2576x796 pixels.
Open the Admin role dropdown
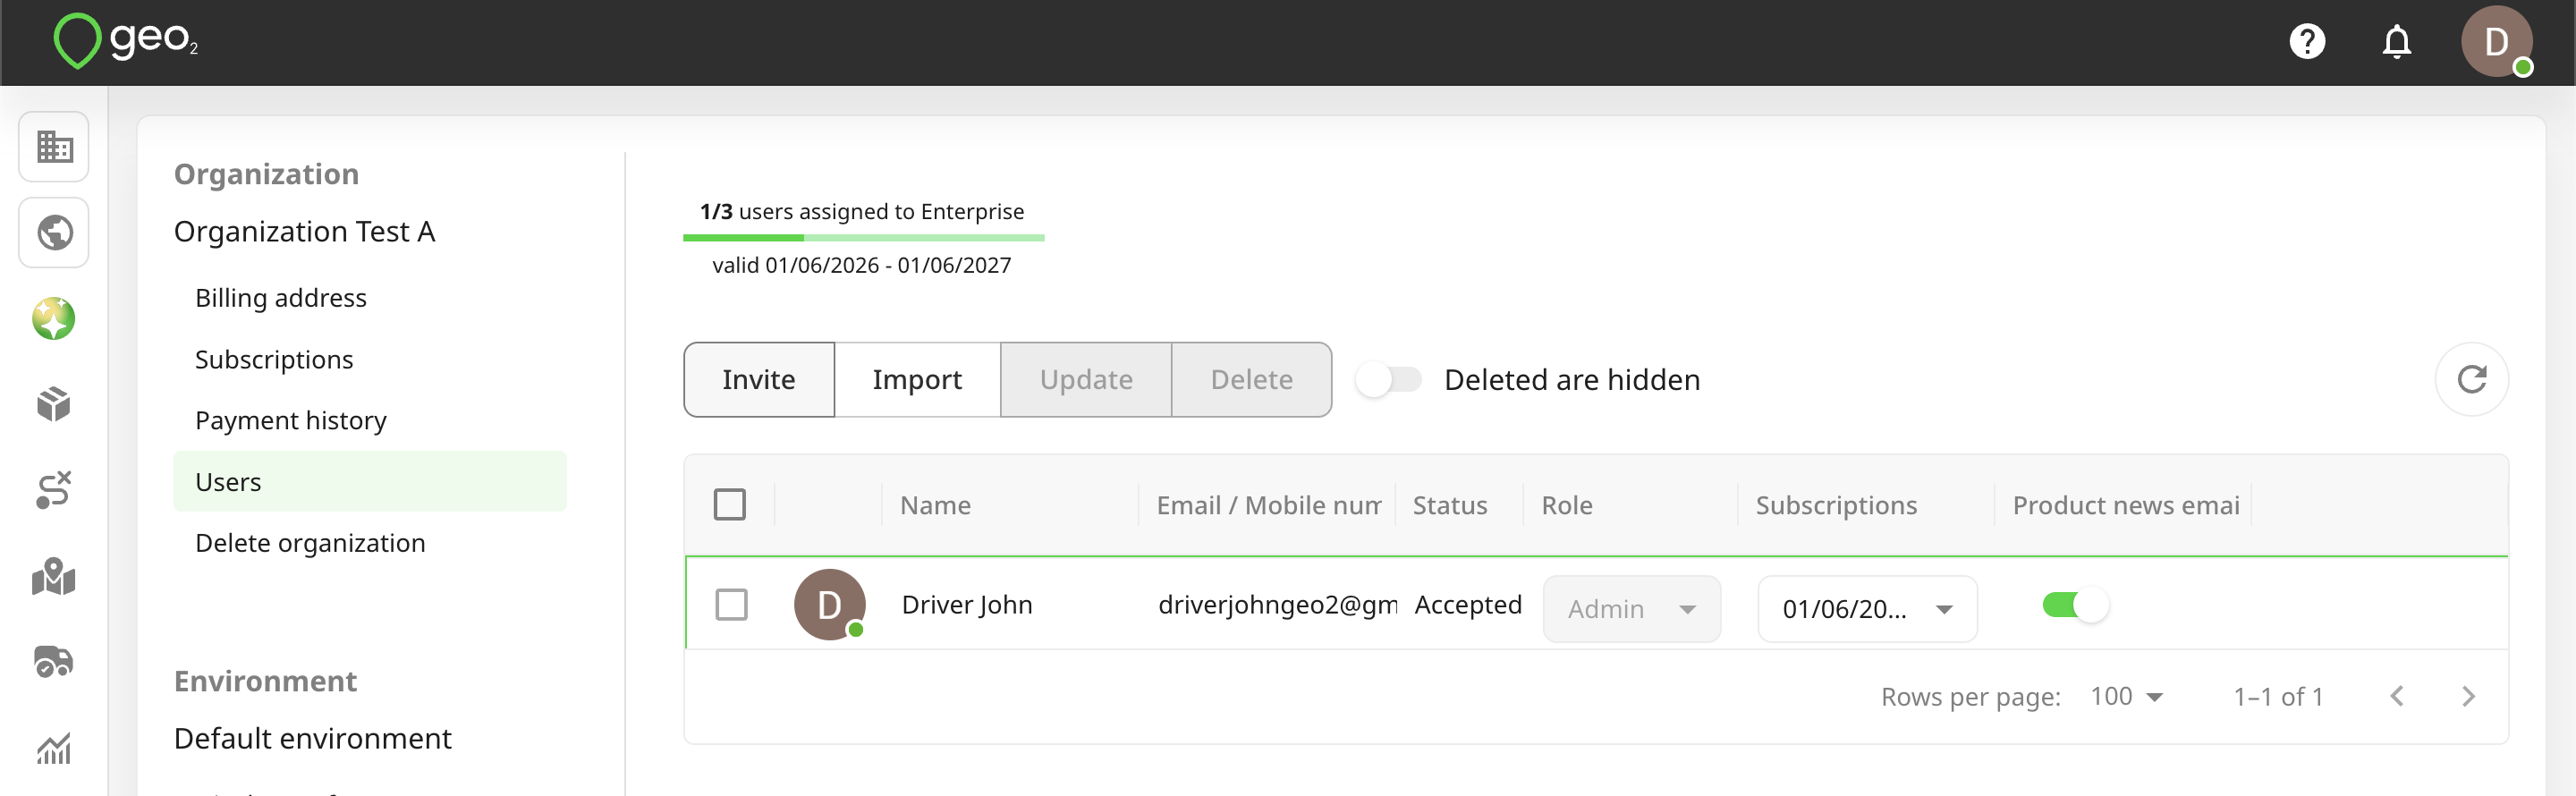[1632, 609]
